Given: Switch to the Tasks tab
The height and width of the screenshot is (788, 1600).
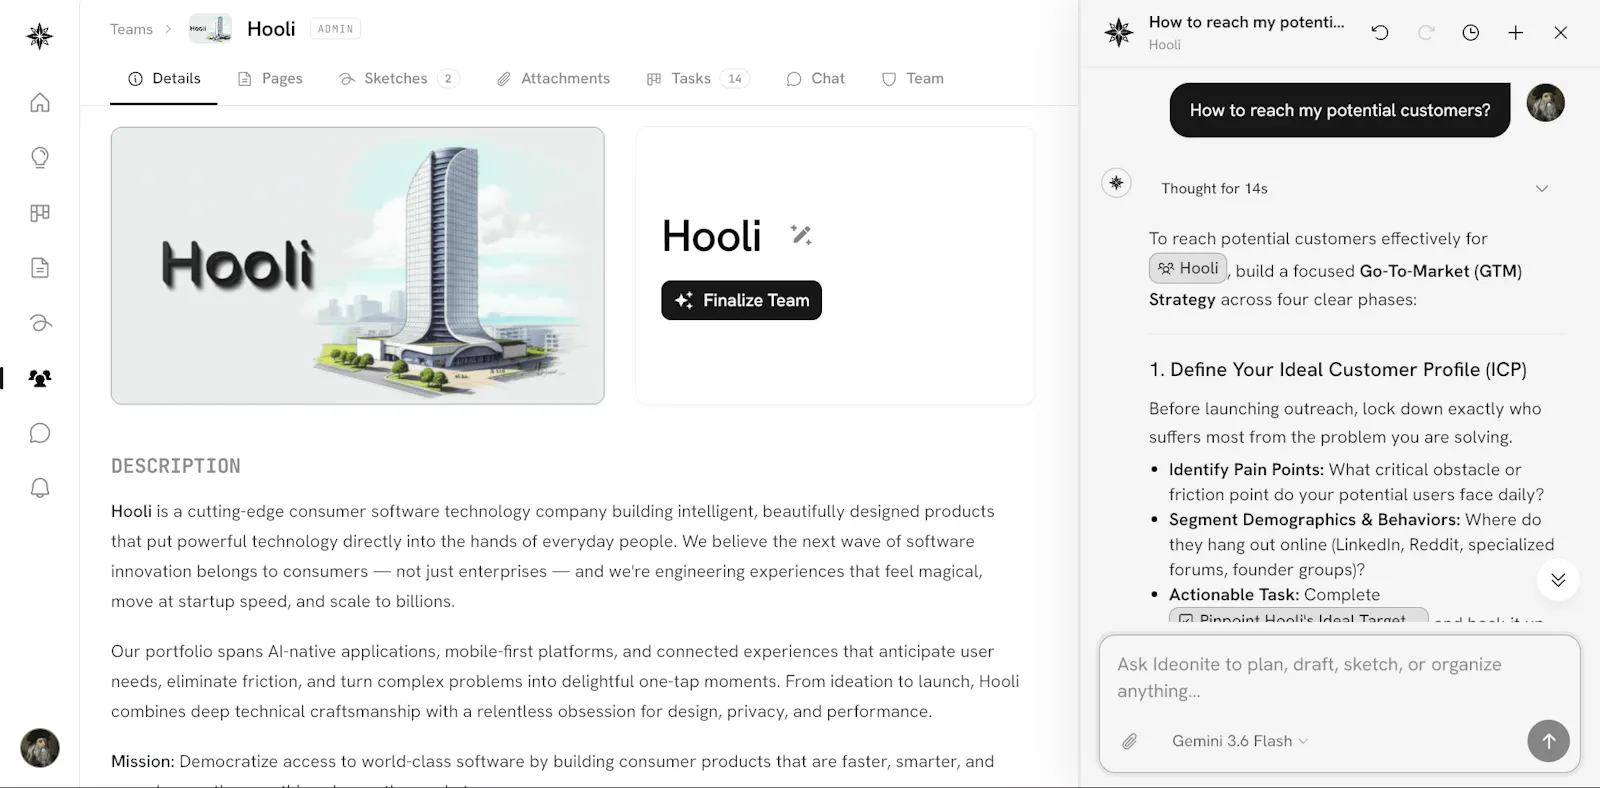Looking at the screenshot, I should (698, 78).
